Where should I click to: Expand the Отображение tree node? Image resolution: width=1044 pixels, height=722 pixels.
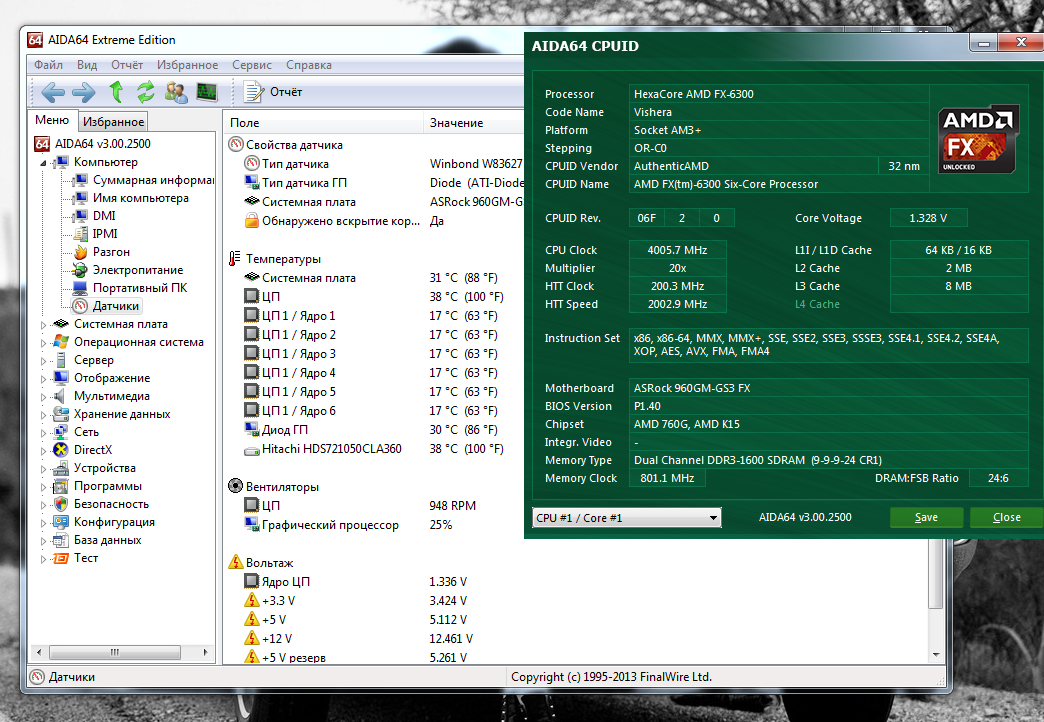tap(43, 379)
